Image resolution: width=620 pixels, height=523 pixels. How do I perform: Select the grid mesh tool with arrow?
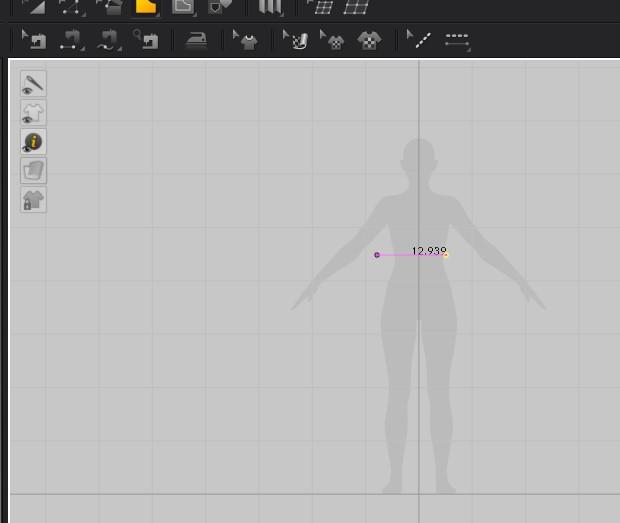[320, 7]
